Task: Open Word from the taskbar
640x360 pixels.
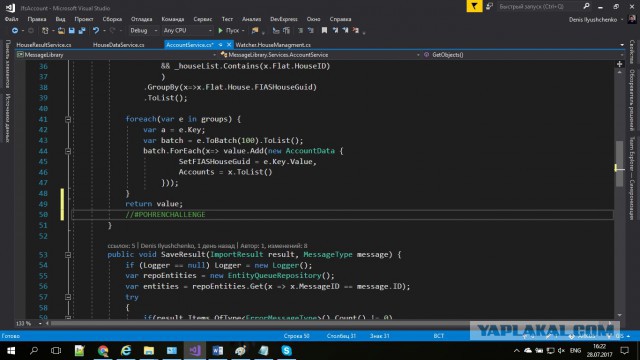Action: coord(218,351)
